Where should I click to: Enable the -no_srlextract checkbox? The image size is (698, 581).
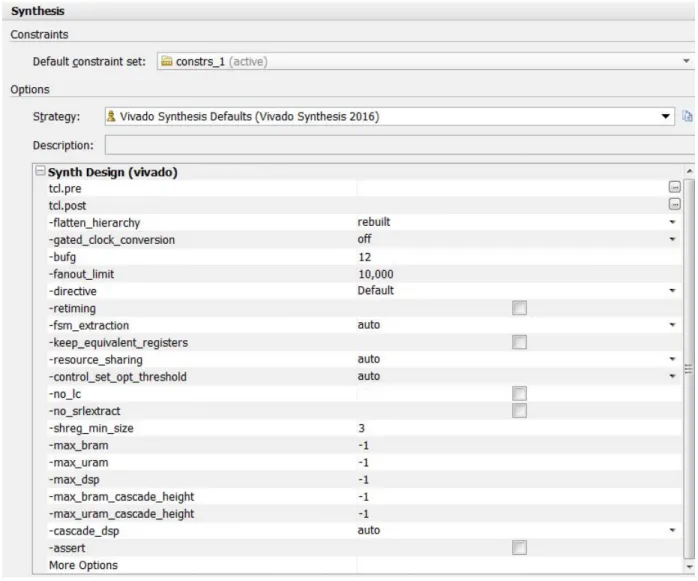519,410
